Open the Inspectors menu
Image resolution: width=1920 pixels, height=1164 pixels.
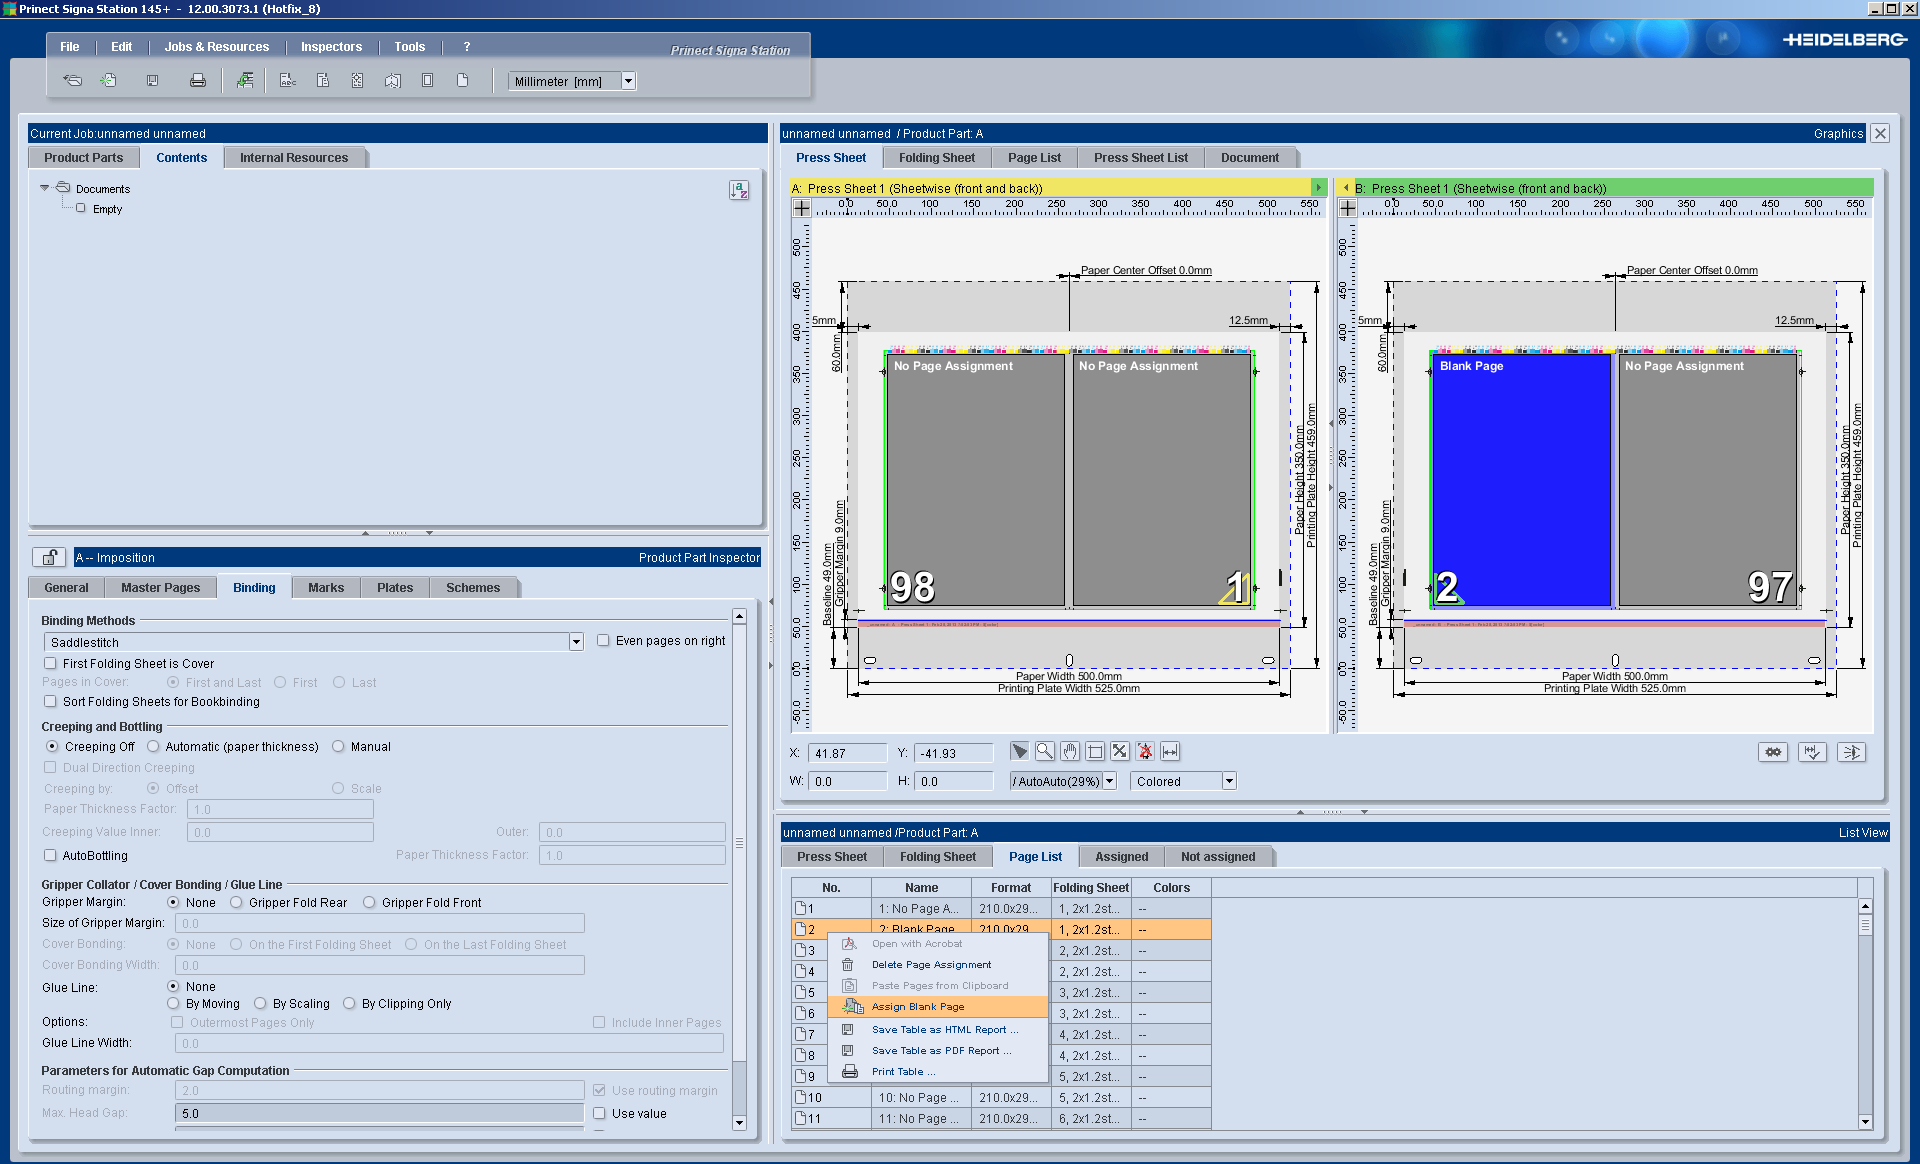331,47
